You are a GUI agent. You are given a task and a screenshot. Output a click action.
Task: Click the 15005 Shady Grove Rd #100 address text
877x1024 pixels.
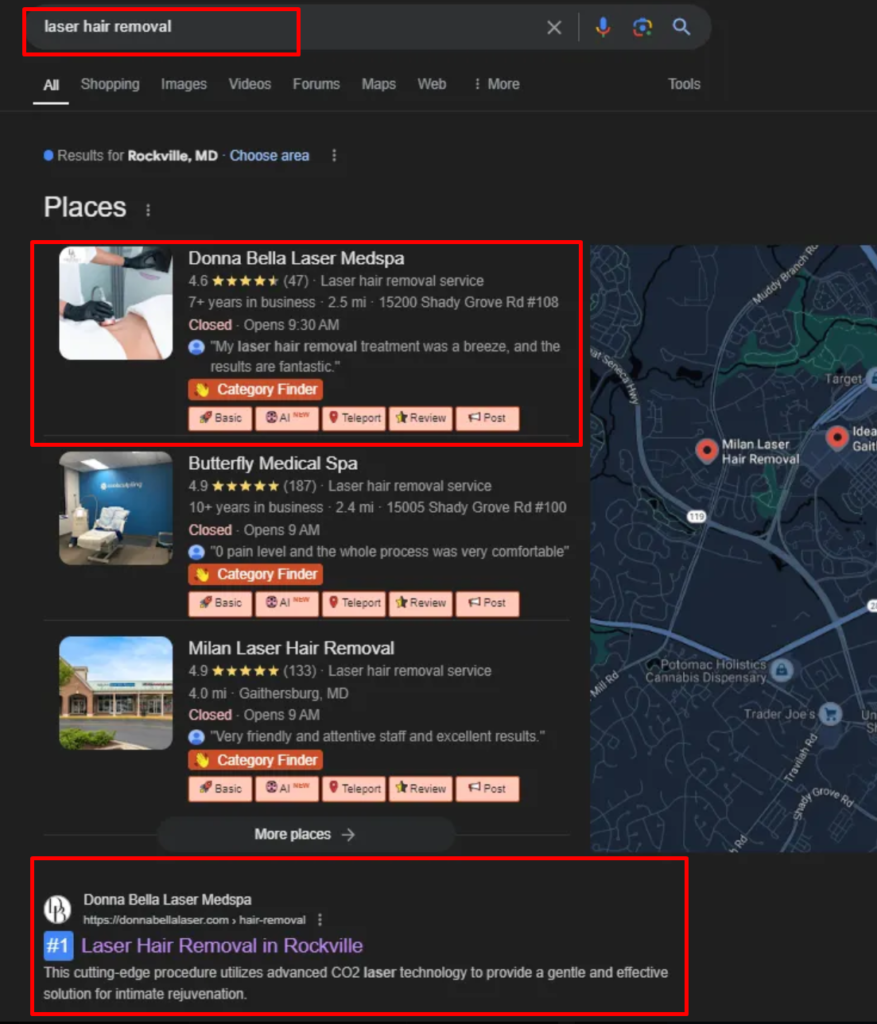tap(476, 507)
